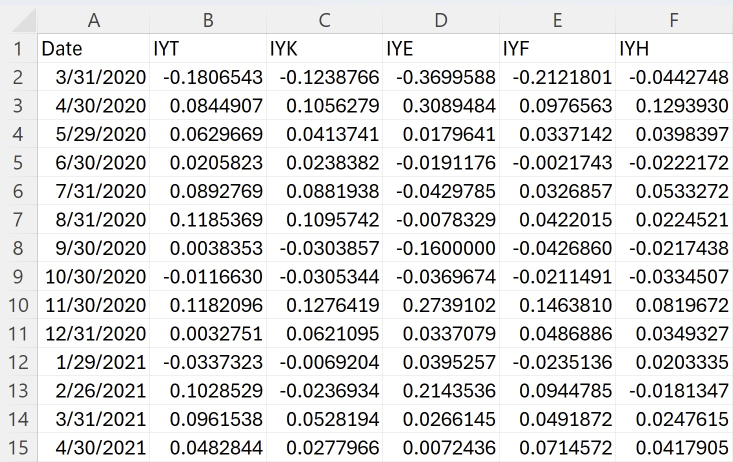Click the IYF header cell
Image resolution: width=733 pixels, height=462 pixels.
pyautogui.click(x=557, y=48)
